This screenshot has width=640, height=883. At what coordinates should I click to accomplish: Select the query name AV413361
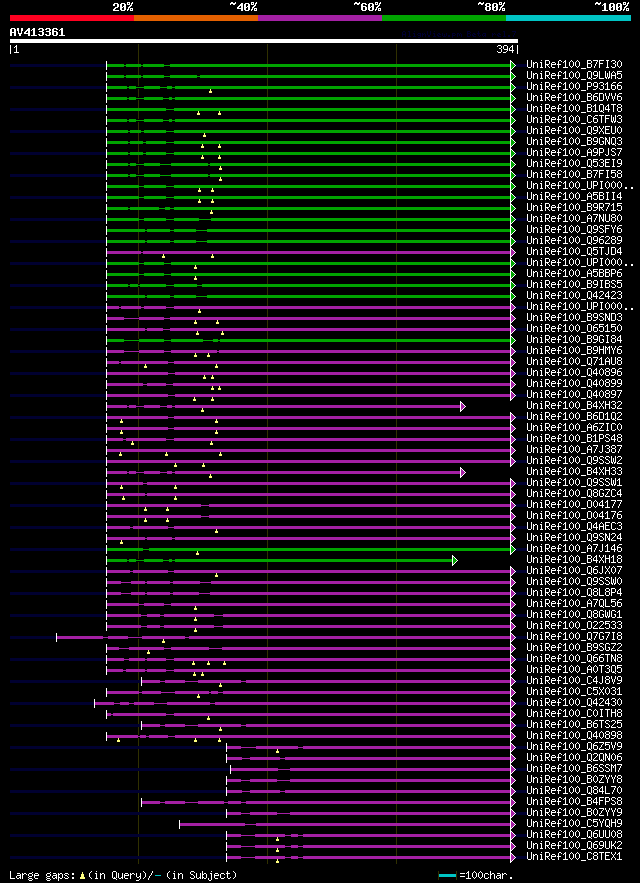click(37, 32)
